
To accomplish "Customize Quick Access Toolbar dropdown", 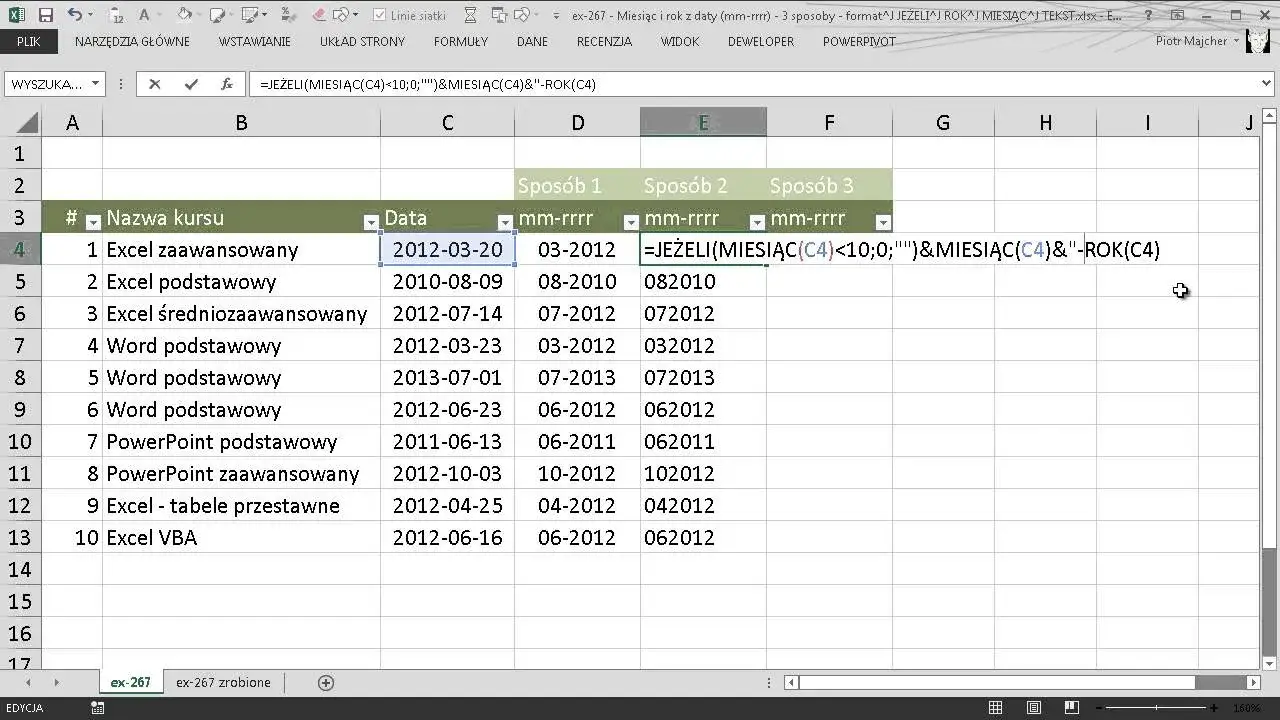I will tap(556, 16).
